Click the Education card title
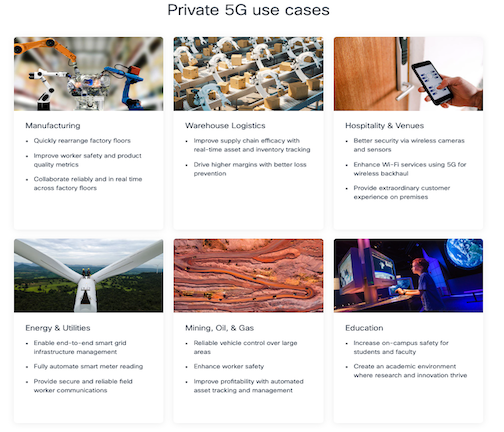504x432 pixels. [x=364, y=328]
